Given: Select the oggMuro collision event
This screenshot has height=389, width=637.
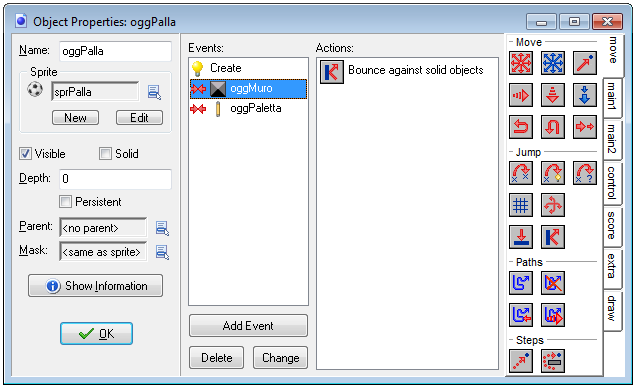Looking at the screenshot, I should pos(248,89).
